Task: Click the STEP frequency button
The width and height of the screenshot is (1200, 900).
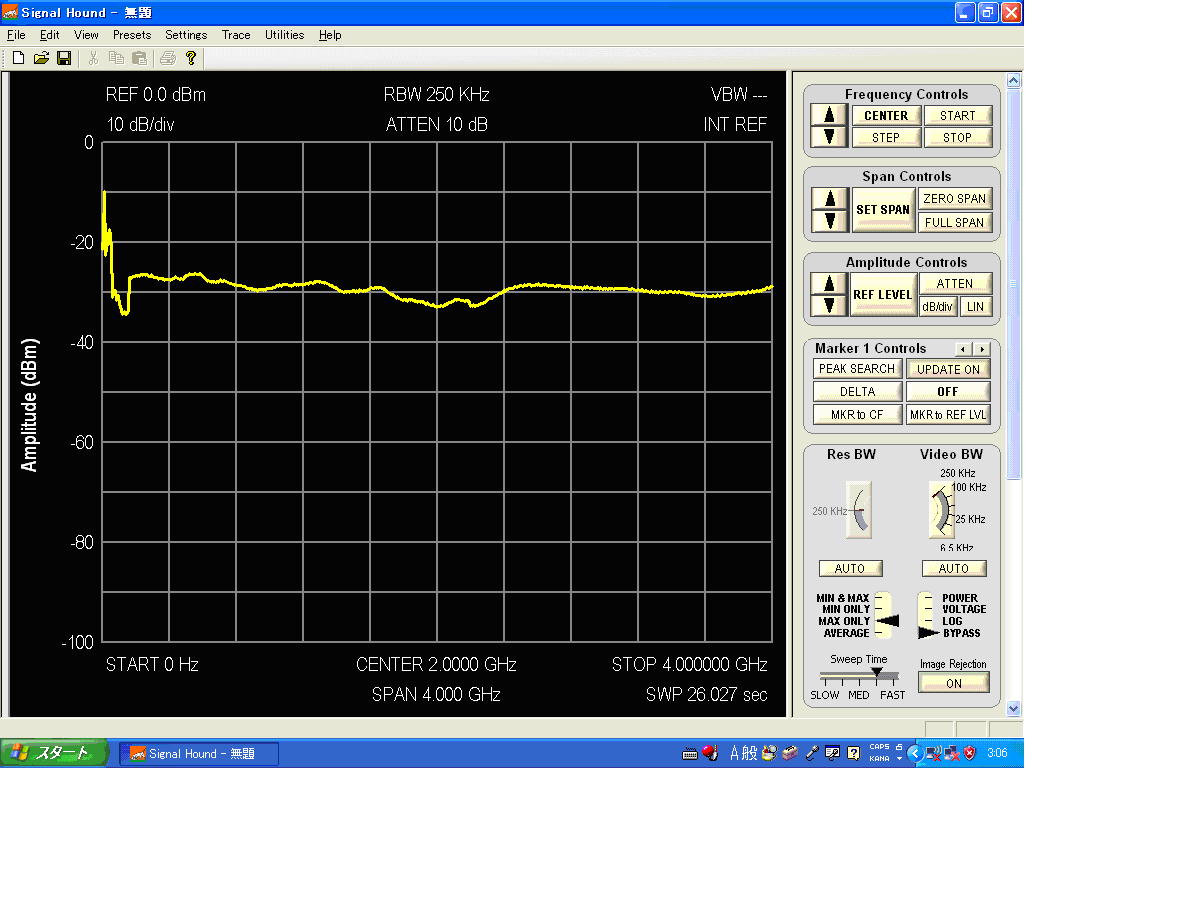Action: coord(886,137)
